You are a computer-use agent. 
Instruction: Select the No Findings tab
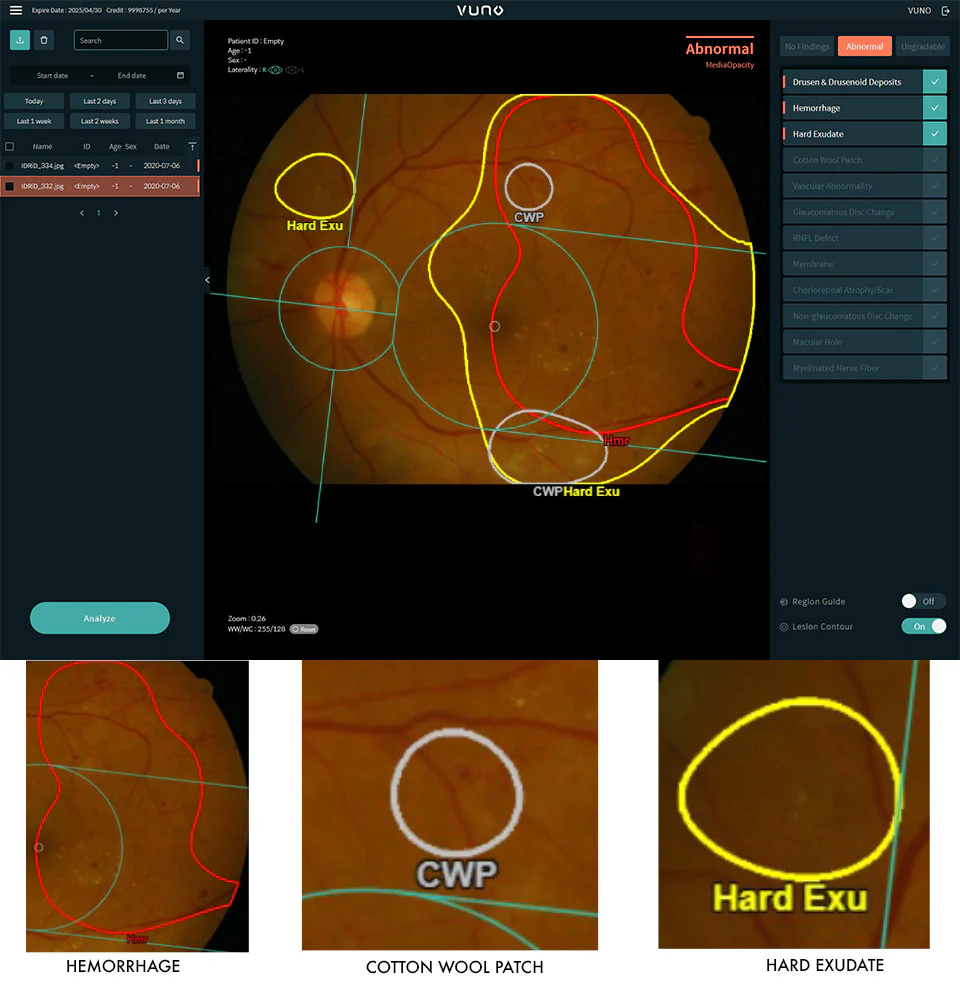tap(807, 47)
